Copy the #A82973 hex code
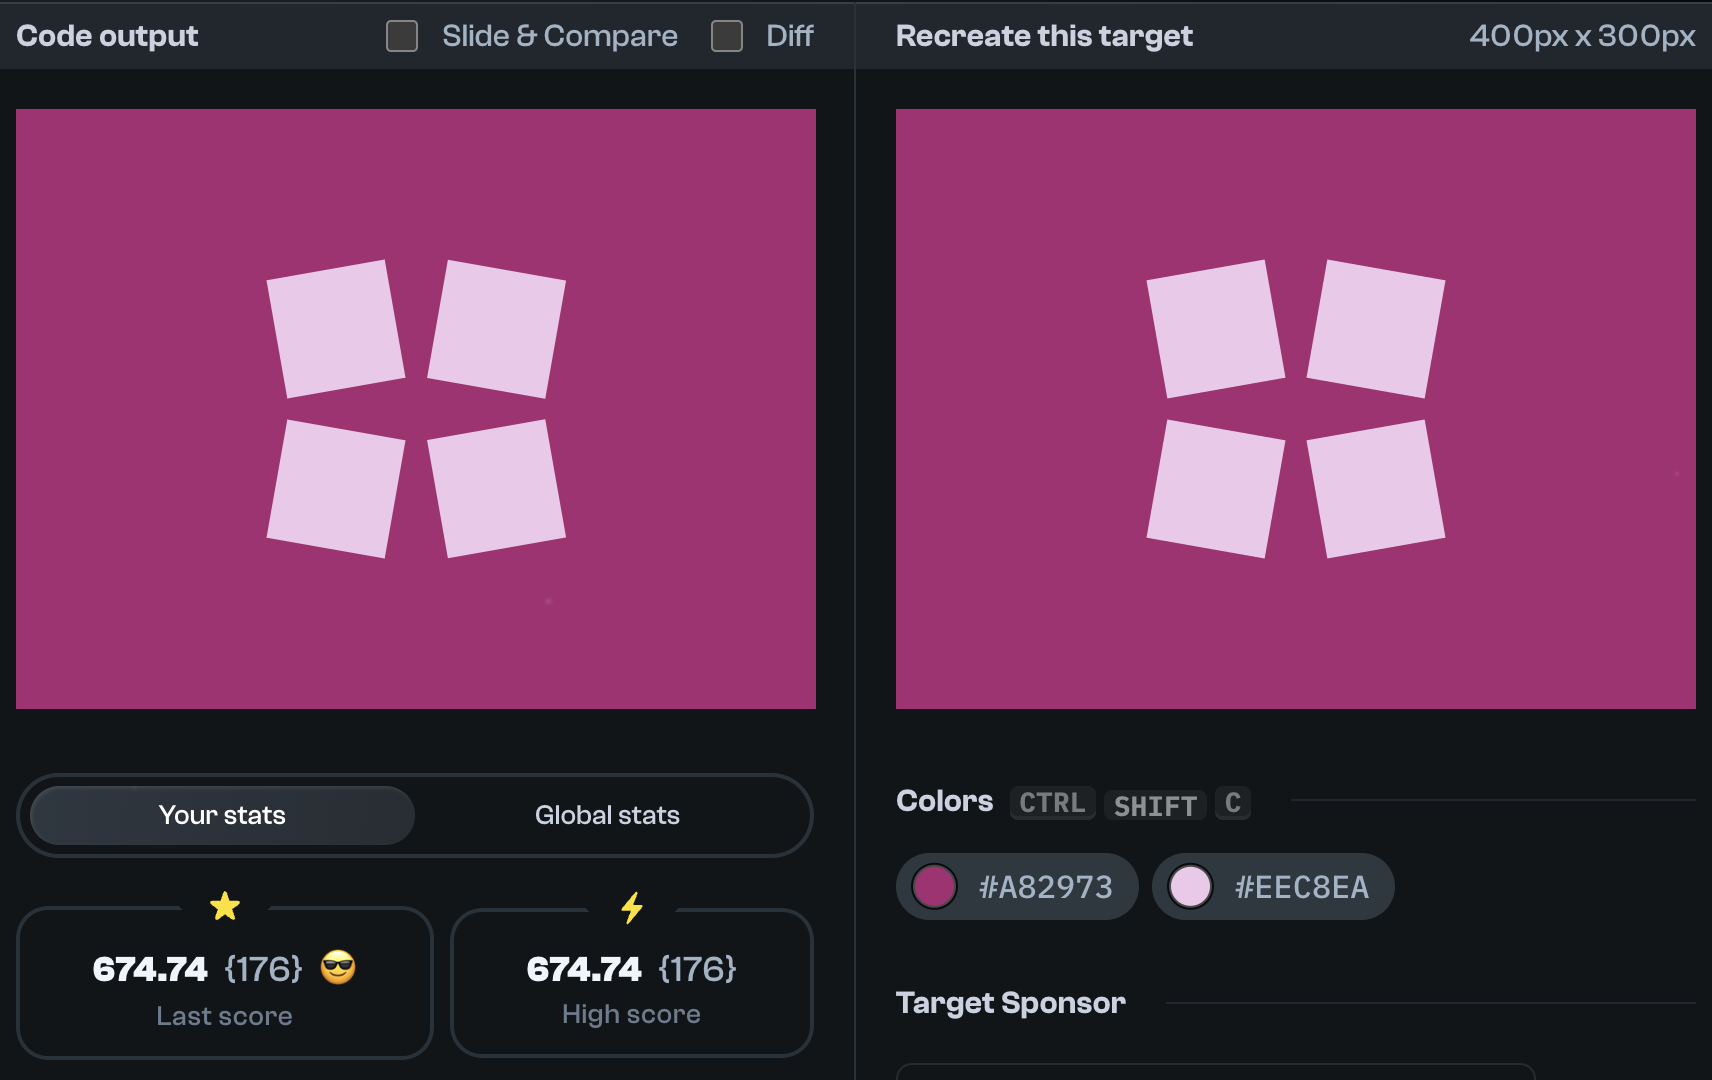The height and width of the screenshot is (1080, 1712). tap(1046, 886)
